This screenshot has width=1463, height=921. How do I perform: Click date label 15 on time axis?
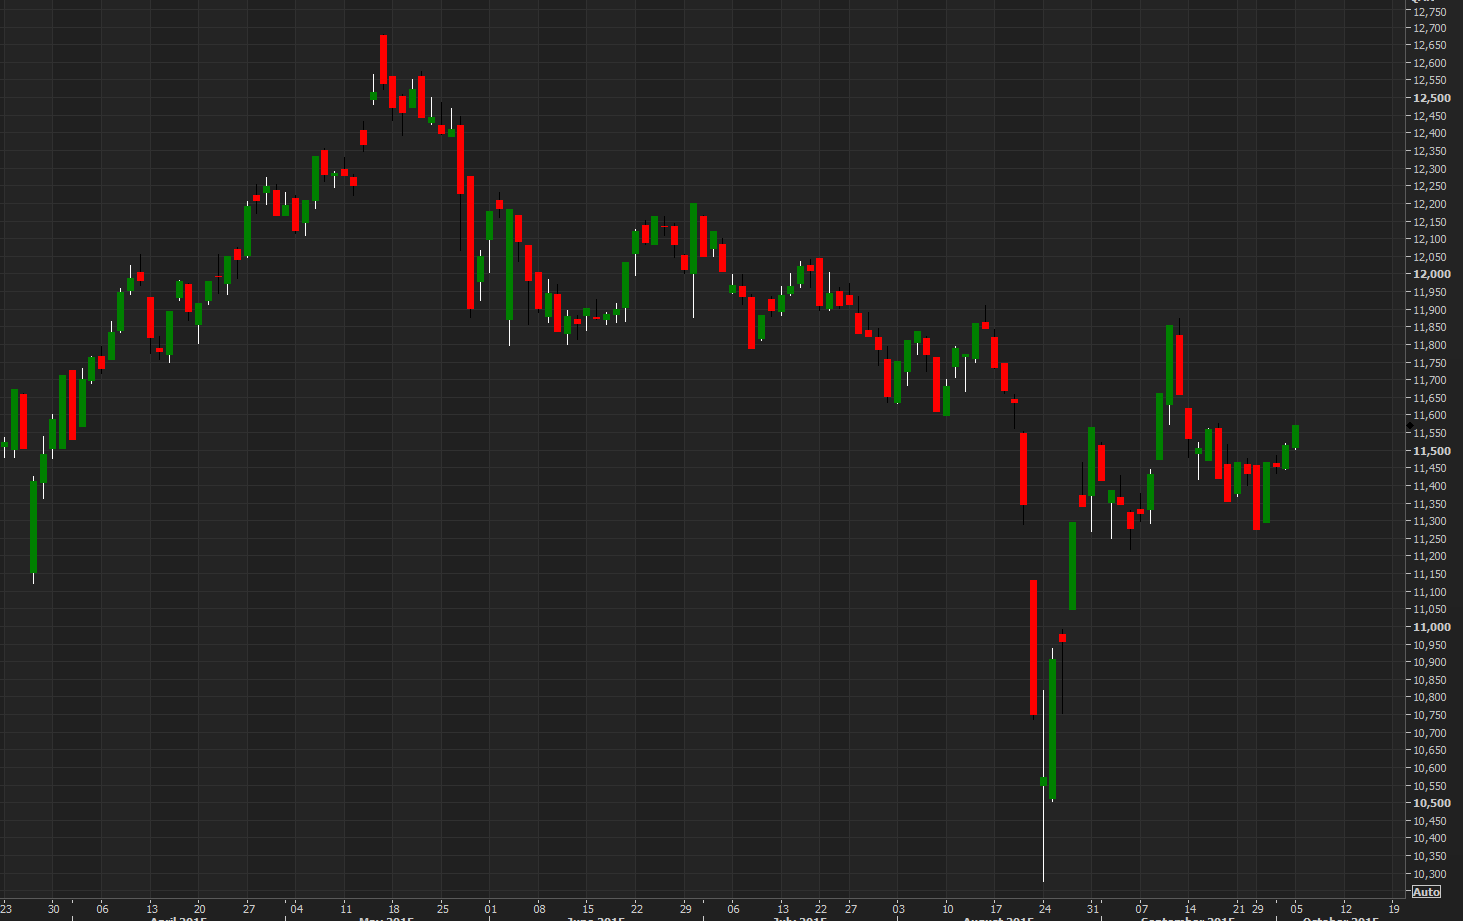[588, 909]
